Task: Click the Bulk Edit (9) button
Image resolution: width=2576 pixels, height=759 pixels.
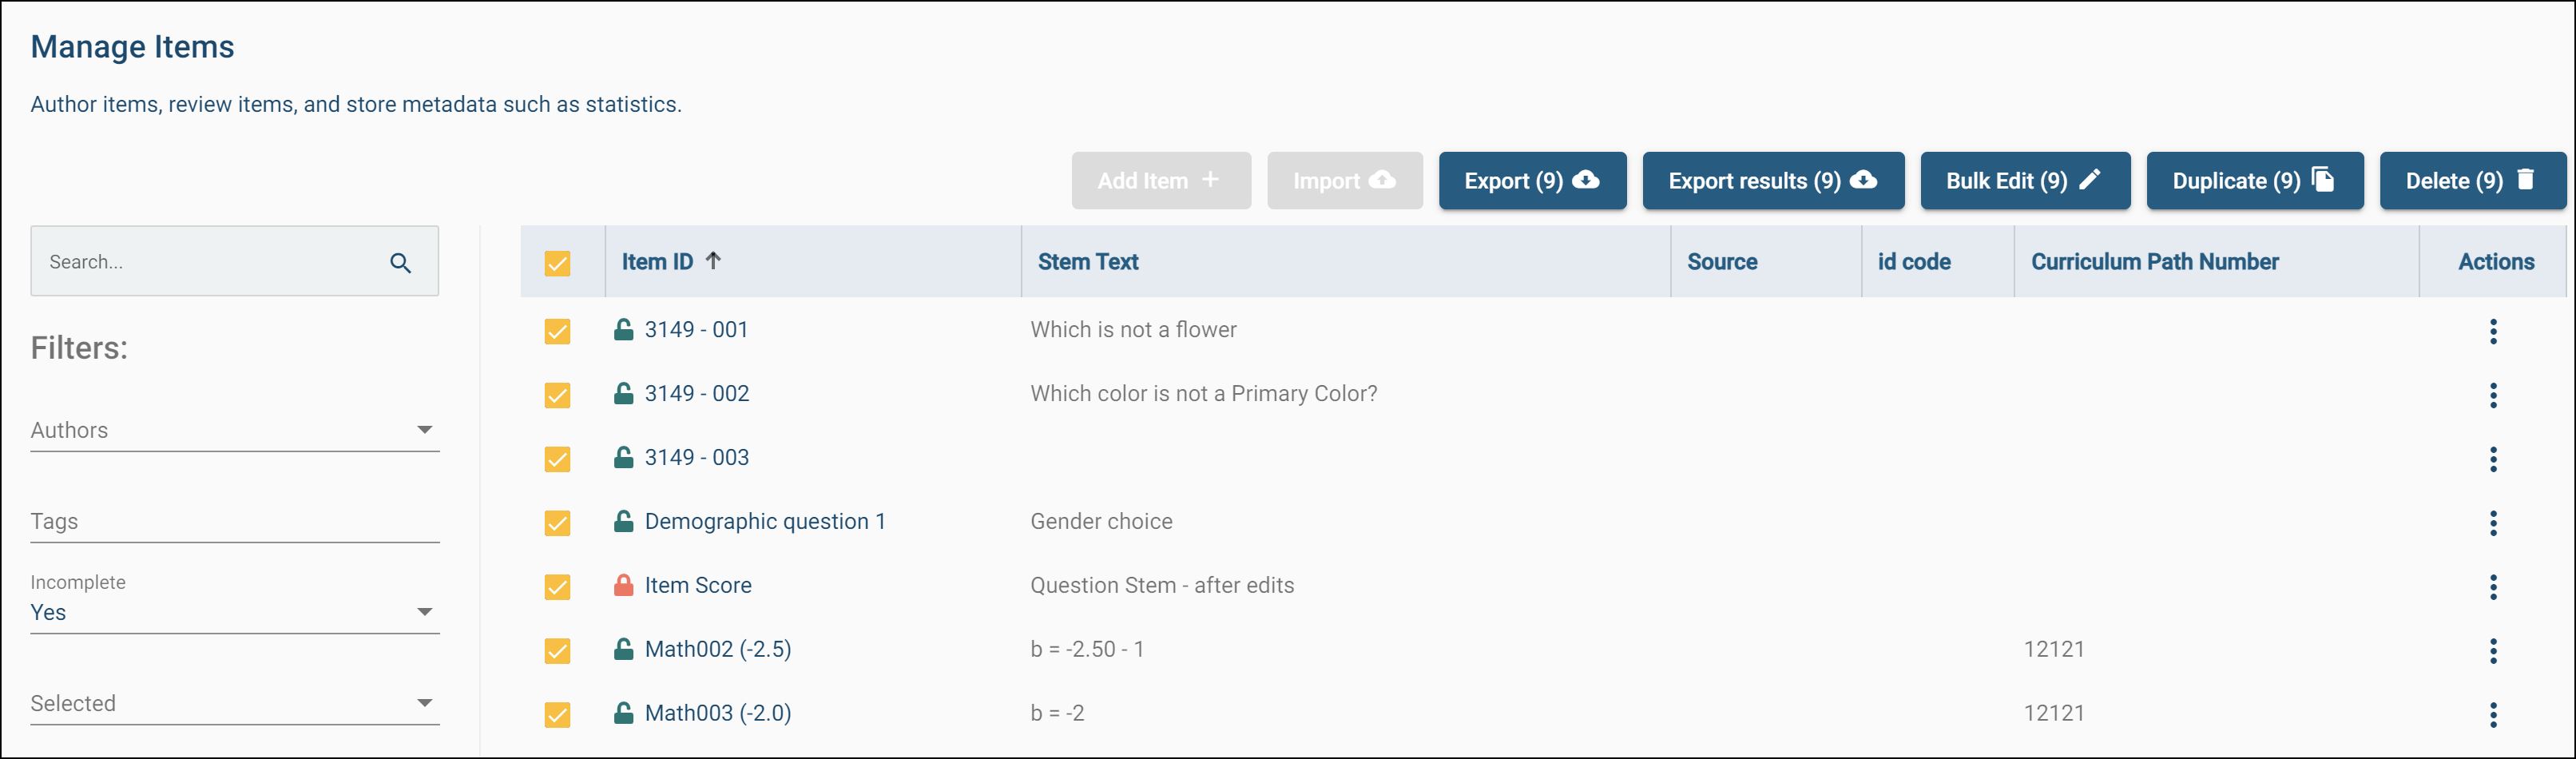Action: tap(2025, 181)
